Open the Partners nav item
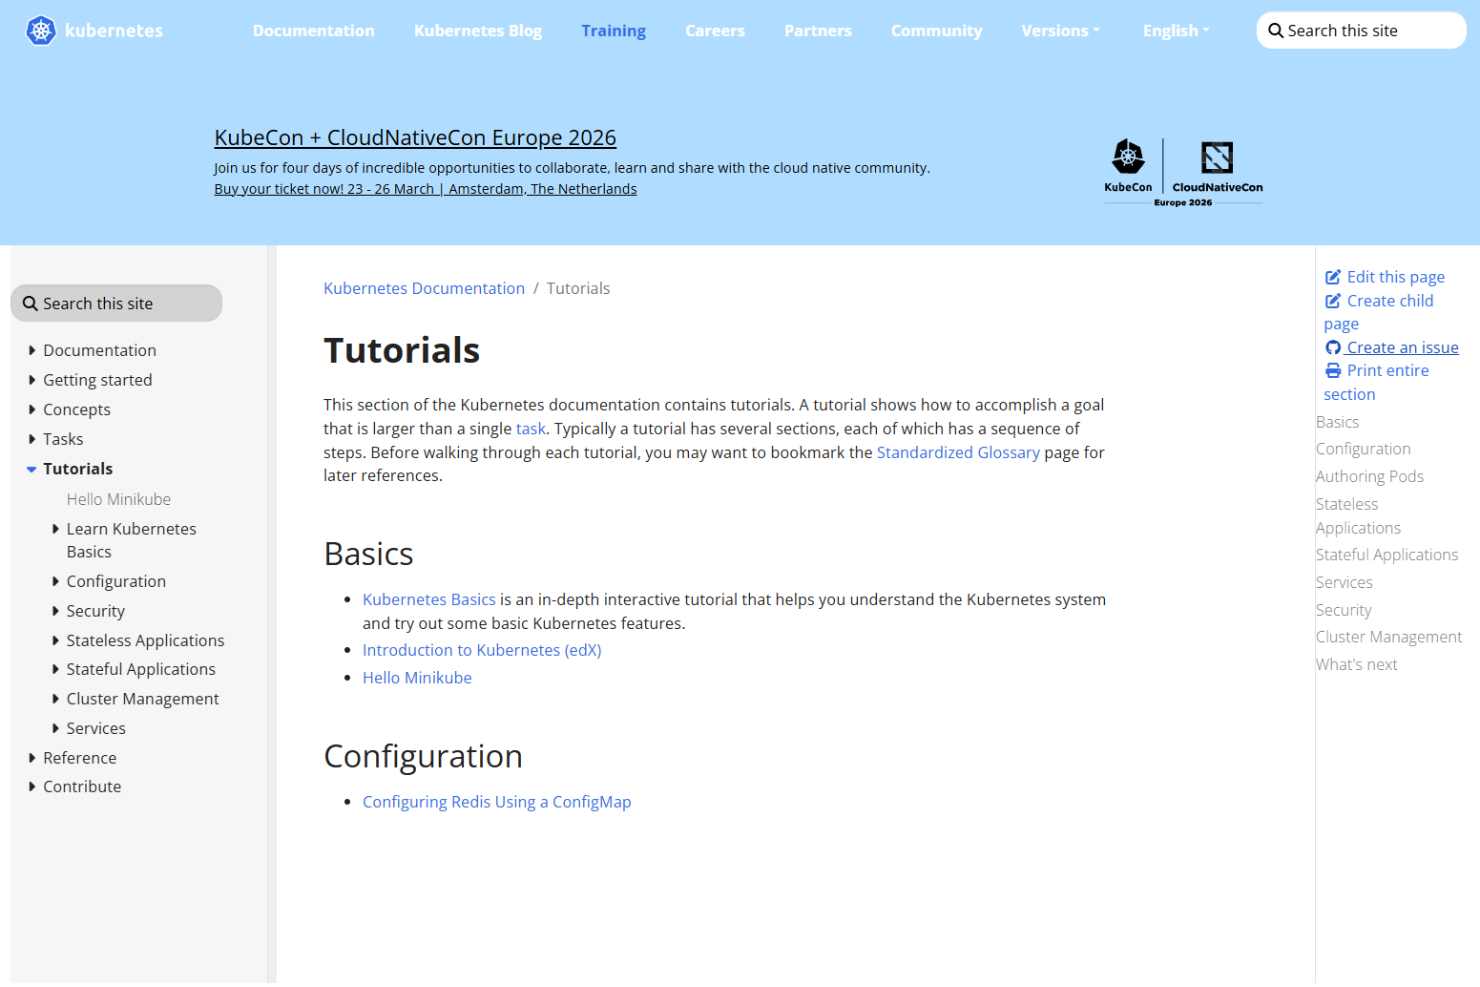The width and height of the screenshot is (1480, 987). pos(818,31)
